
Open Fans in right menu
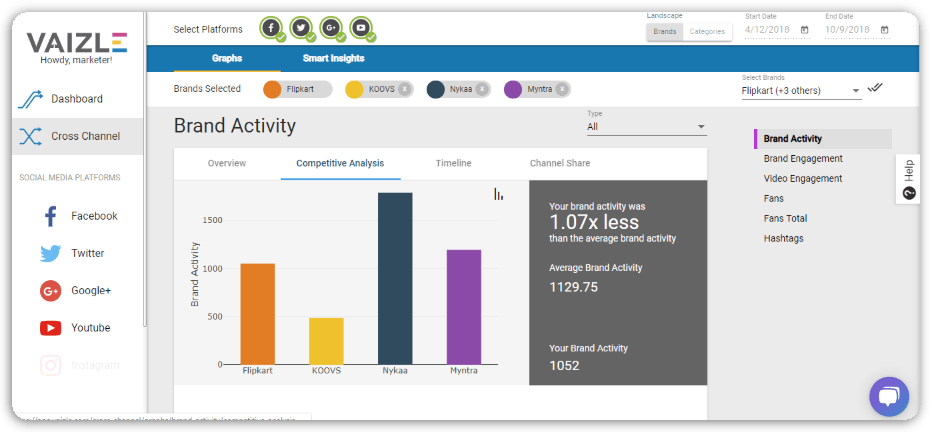pyautogui.click(x=773, y=198)
